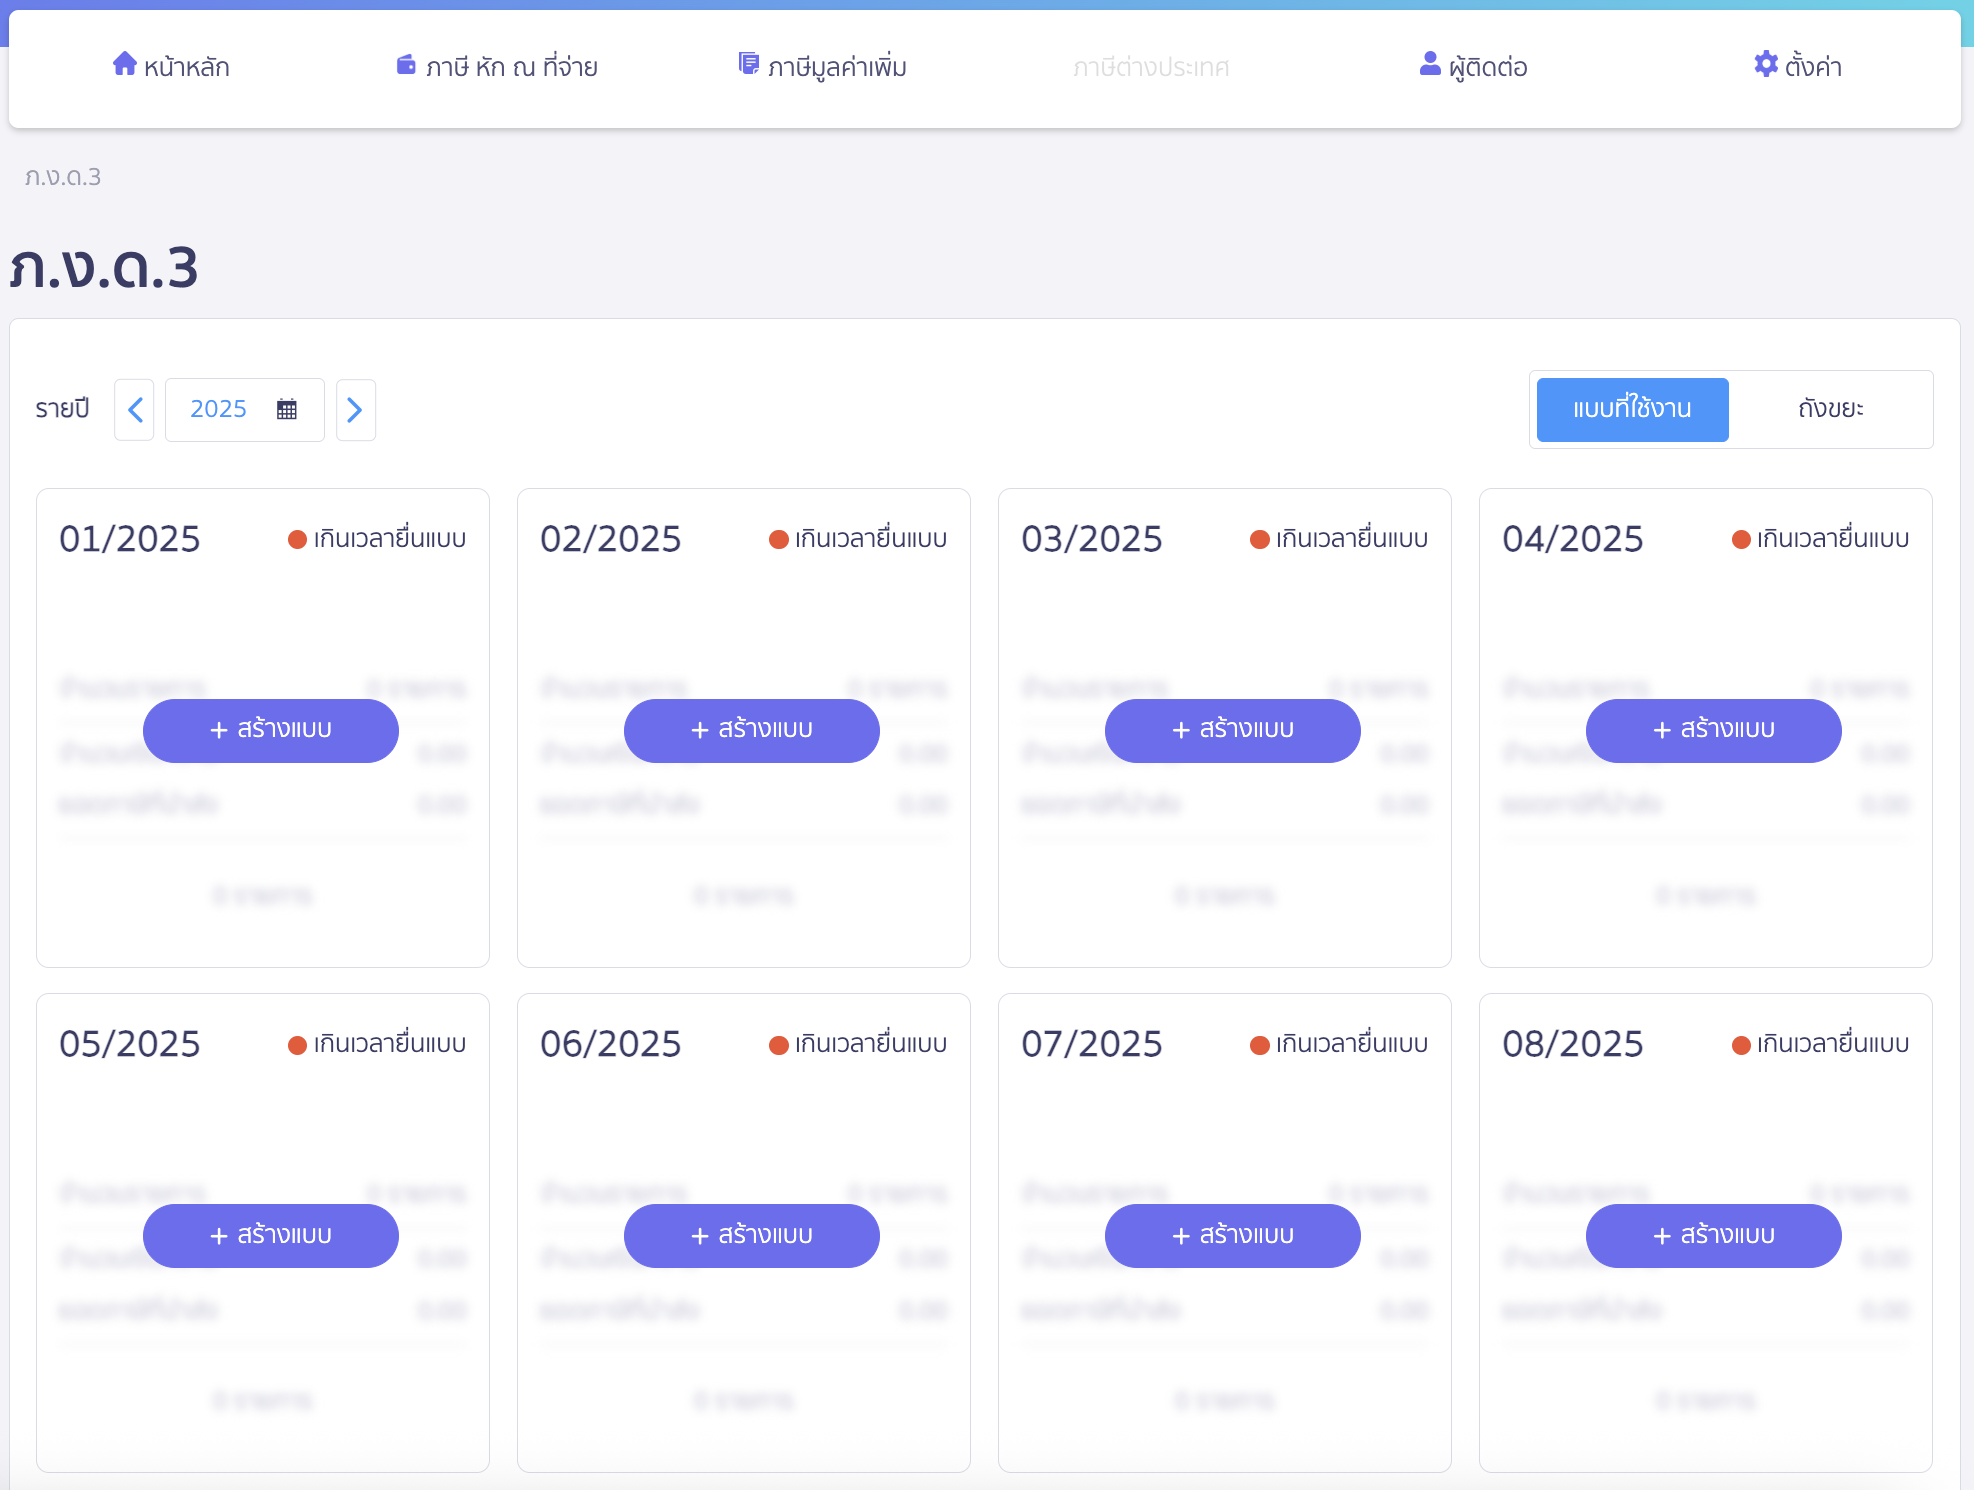Open the calendar icon in year field
1974x1490 pixels.
(x=287, y=409)
